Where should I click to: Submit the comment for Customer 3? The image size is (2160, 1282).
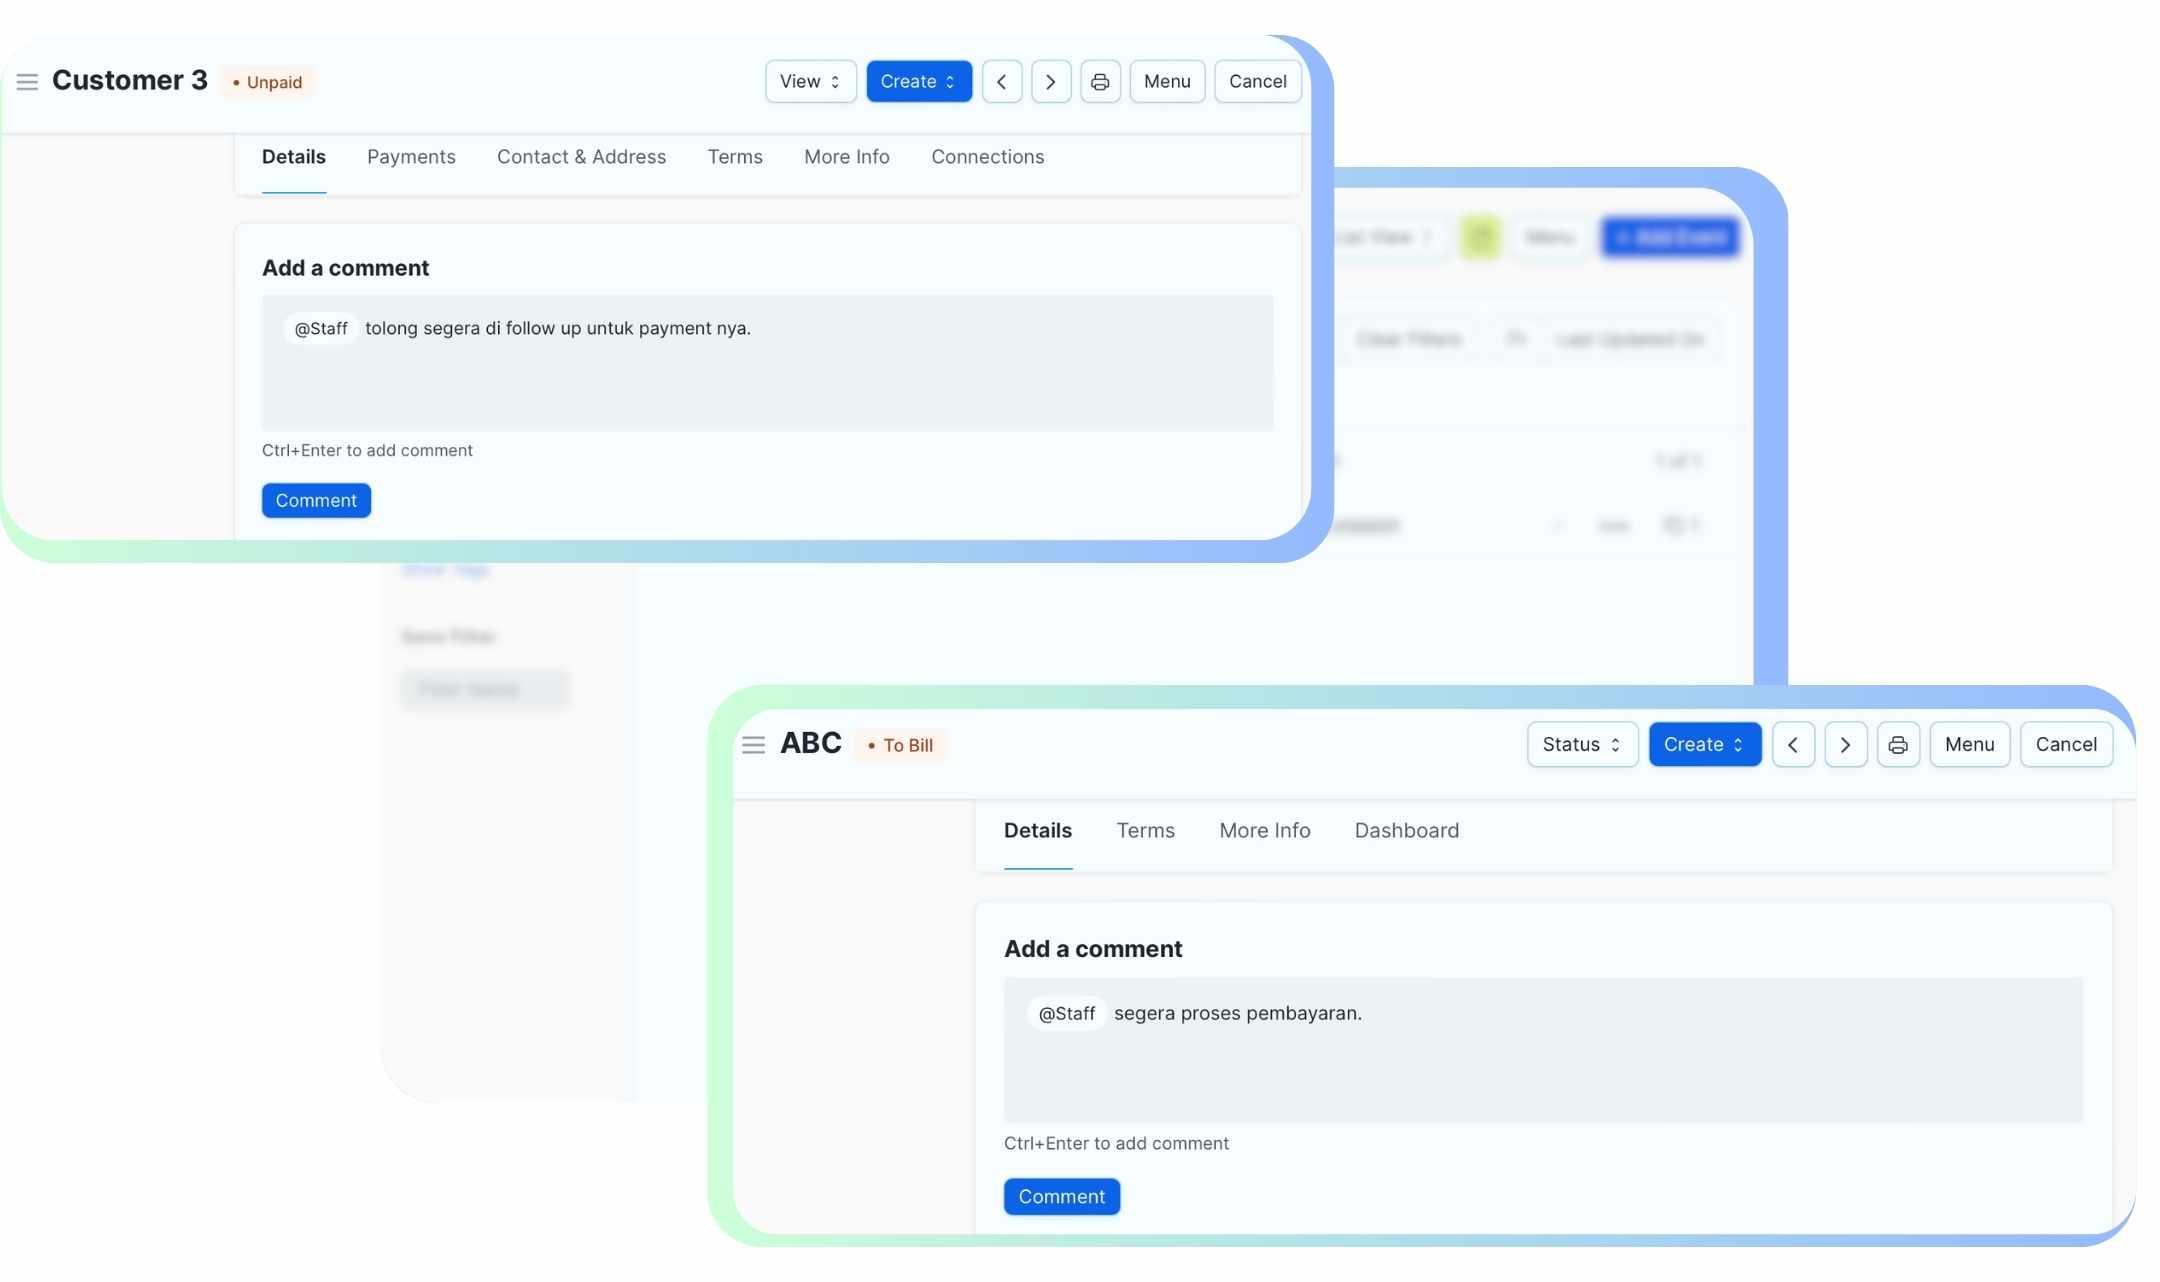315,500
